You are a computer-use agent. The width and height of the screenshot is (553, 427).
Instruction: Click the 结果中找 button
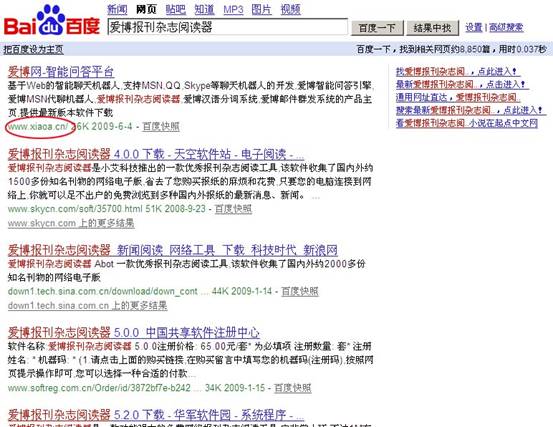coord(432,28)
